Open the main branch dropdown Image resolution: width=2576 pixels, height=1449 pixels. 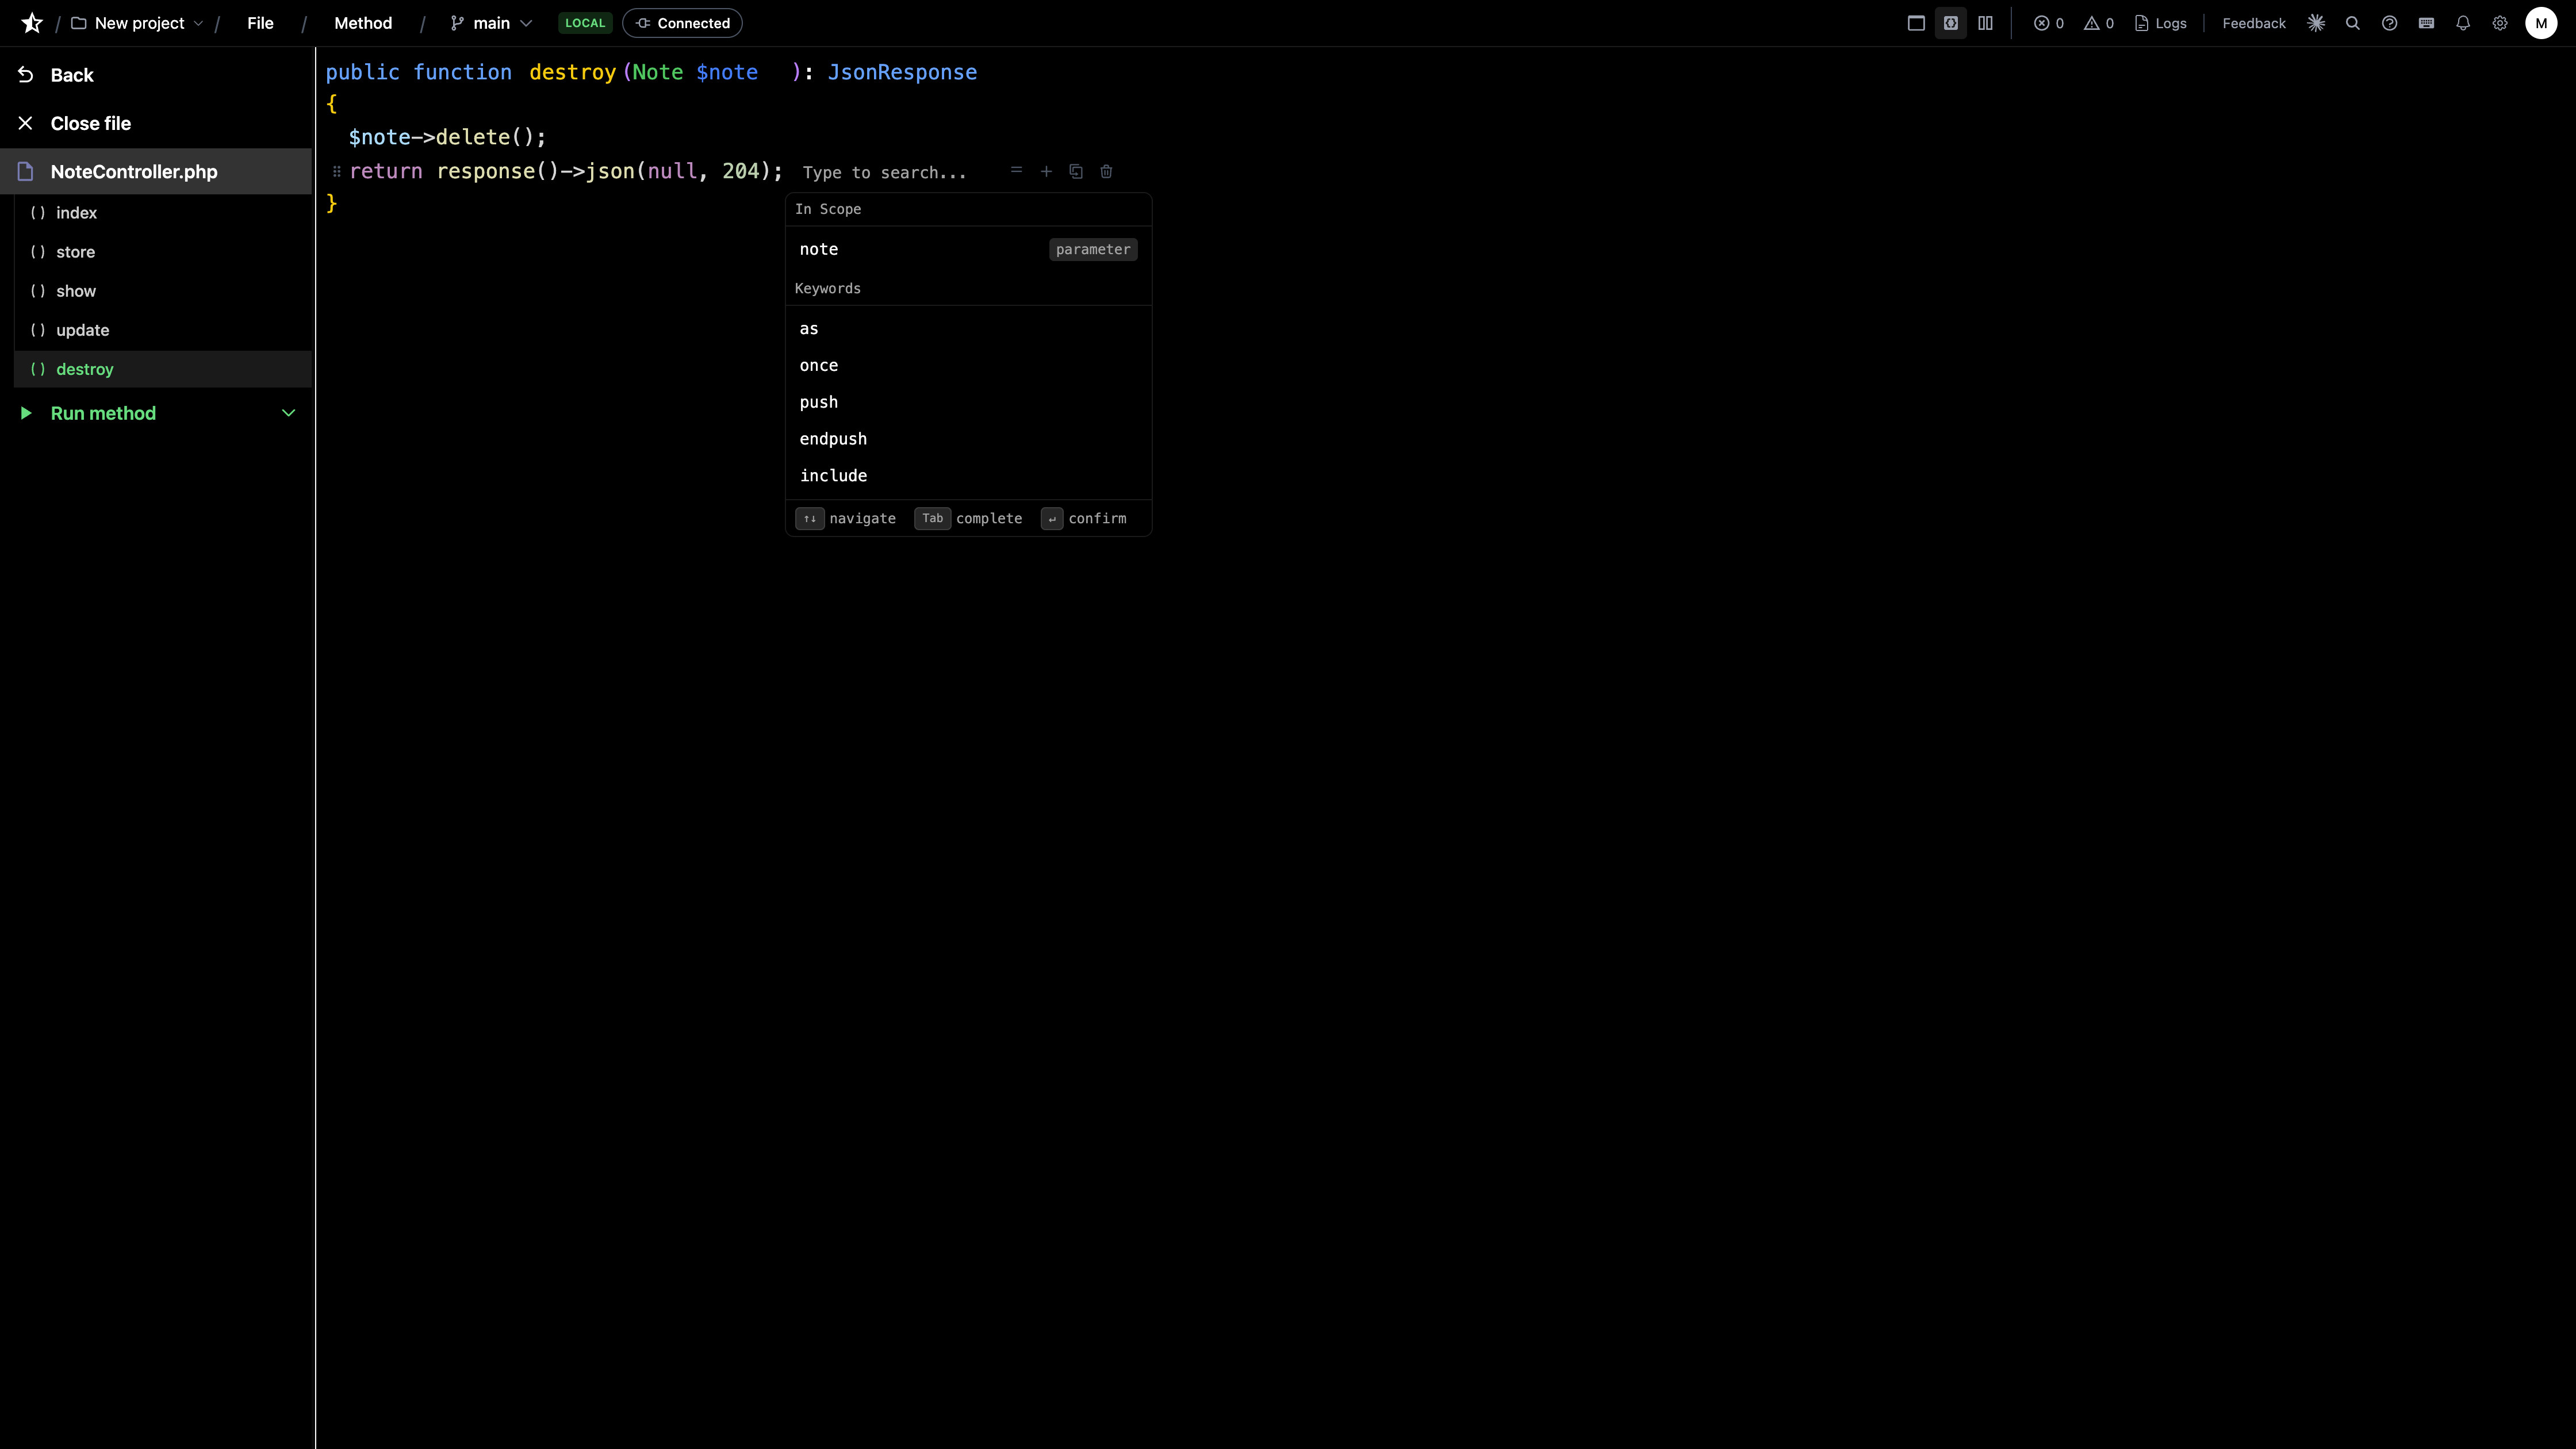pos(490,22)
